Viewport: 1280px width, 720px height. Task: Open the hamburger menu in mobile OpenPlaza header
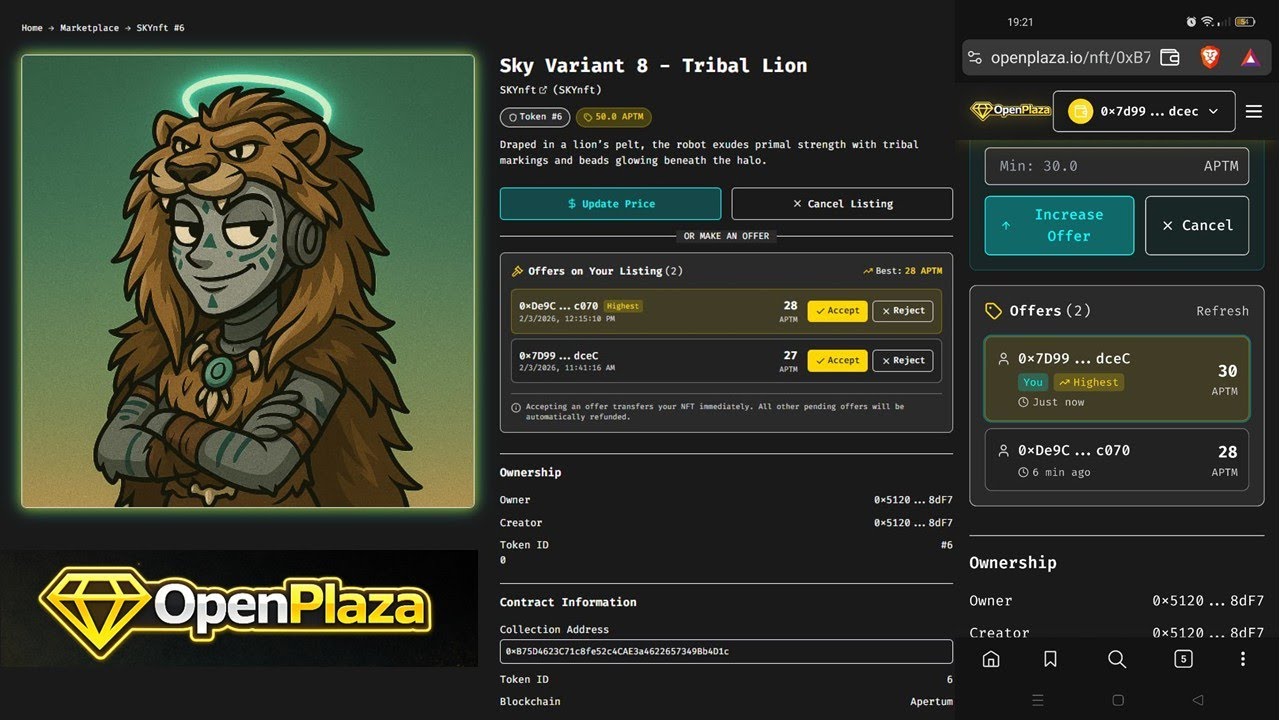[1254, 111]
